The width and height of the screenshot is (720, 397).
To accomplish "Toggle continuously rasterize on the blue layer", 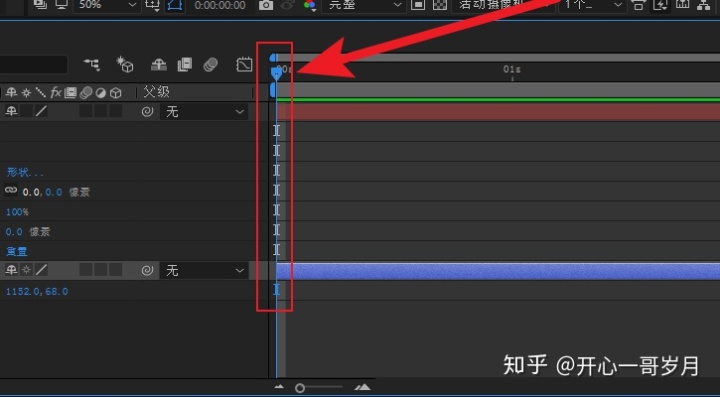I will pos(26,270).
